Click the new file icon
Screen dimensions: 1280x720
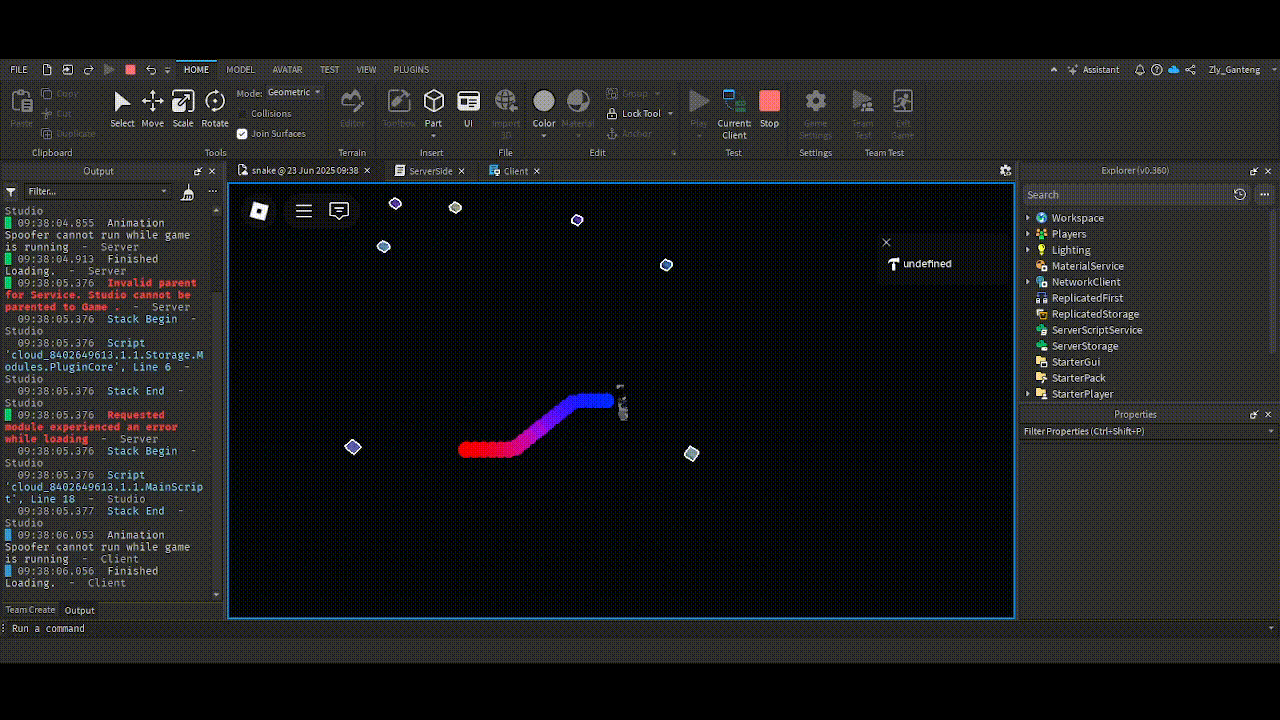click(x=47, y=70)
